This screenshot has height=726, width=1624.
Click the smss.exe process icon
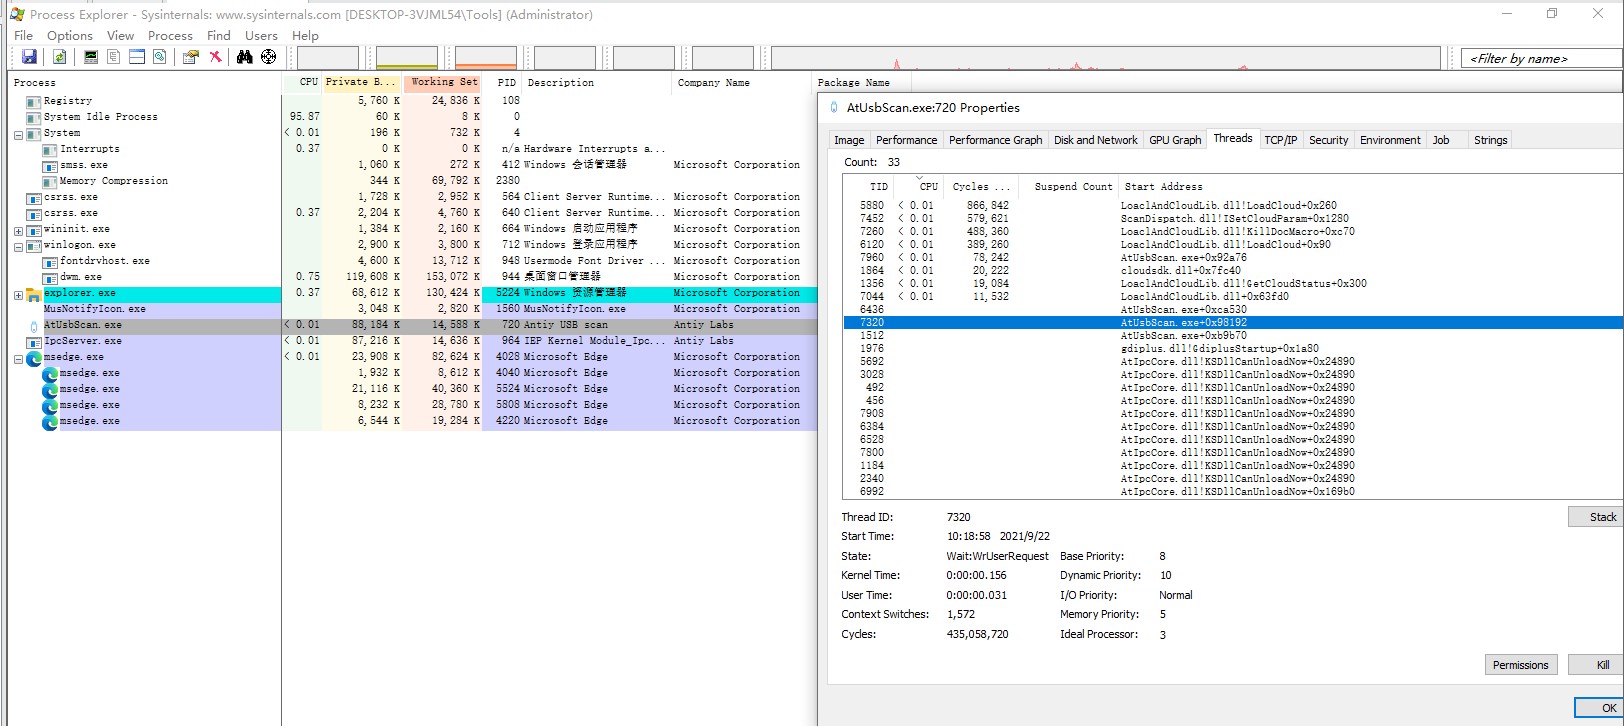pos(50,166)
